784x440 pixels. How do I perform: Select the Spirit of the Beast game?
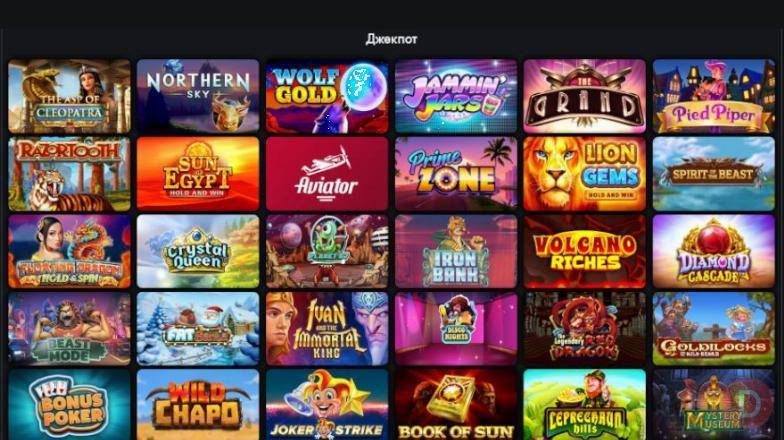tap(714, 174)
